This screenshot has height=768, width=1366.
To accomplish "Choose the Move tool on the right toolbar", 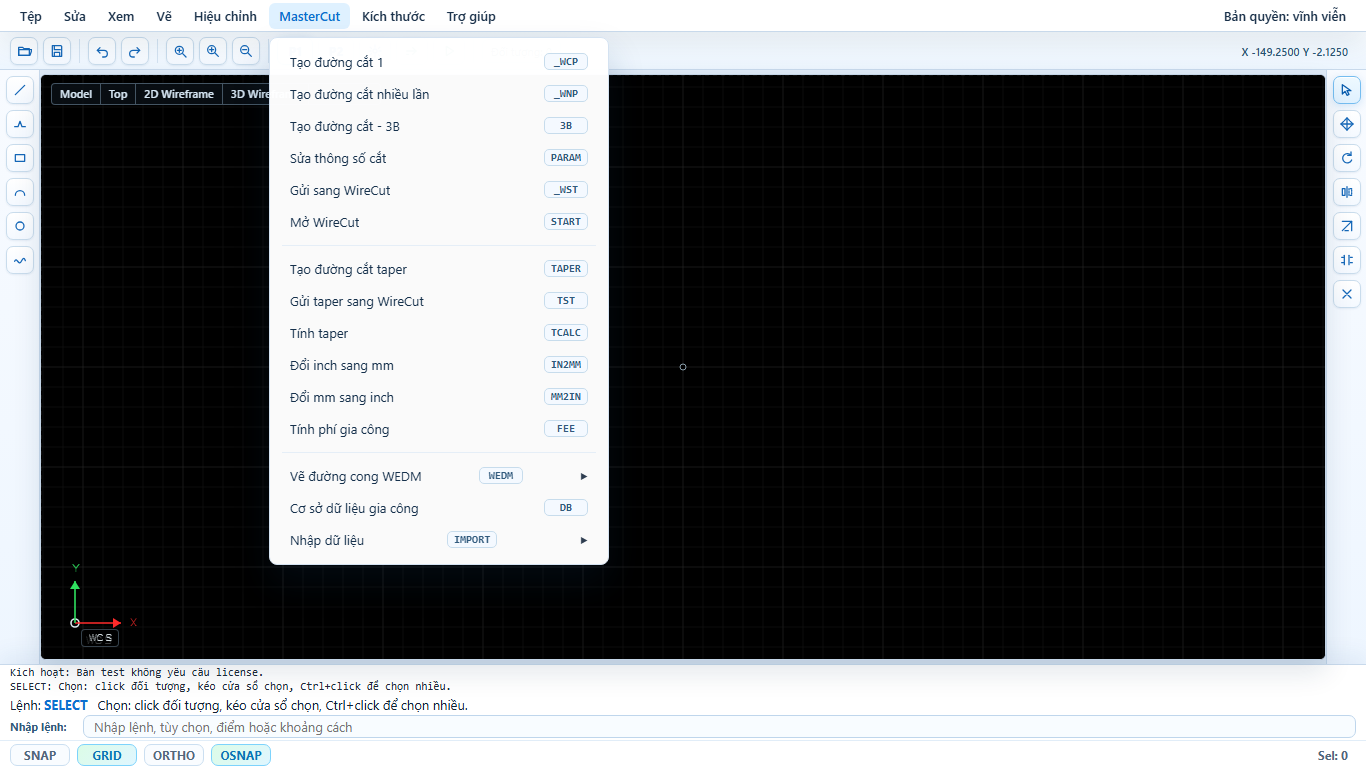I will coord(1346,124).
